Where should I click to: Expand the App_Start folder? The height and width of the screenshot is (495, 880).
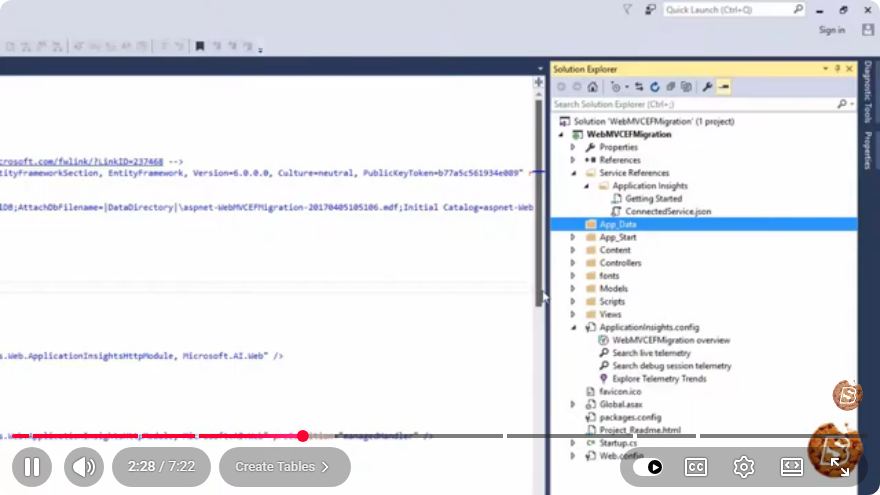pyautogui.click(x=573, y=237)
